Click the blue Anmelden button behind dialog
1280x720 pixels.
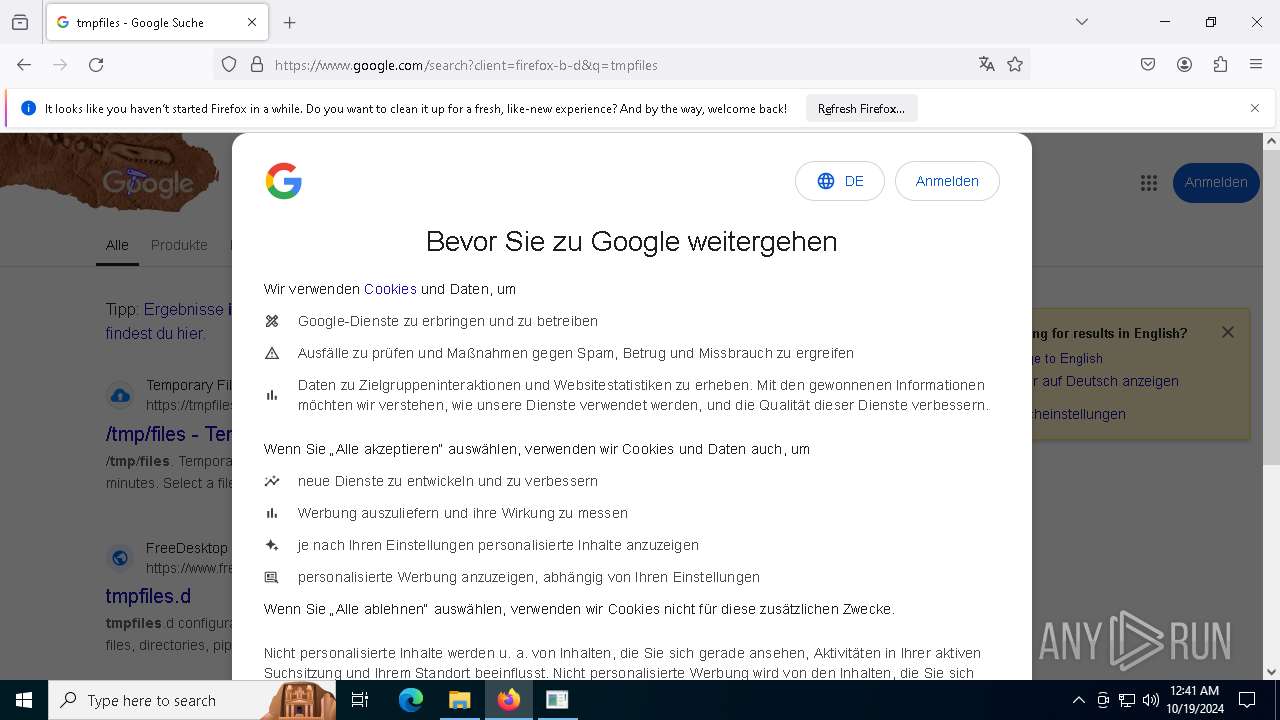point(1216,183)
